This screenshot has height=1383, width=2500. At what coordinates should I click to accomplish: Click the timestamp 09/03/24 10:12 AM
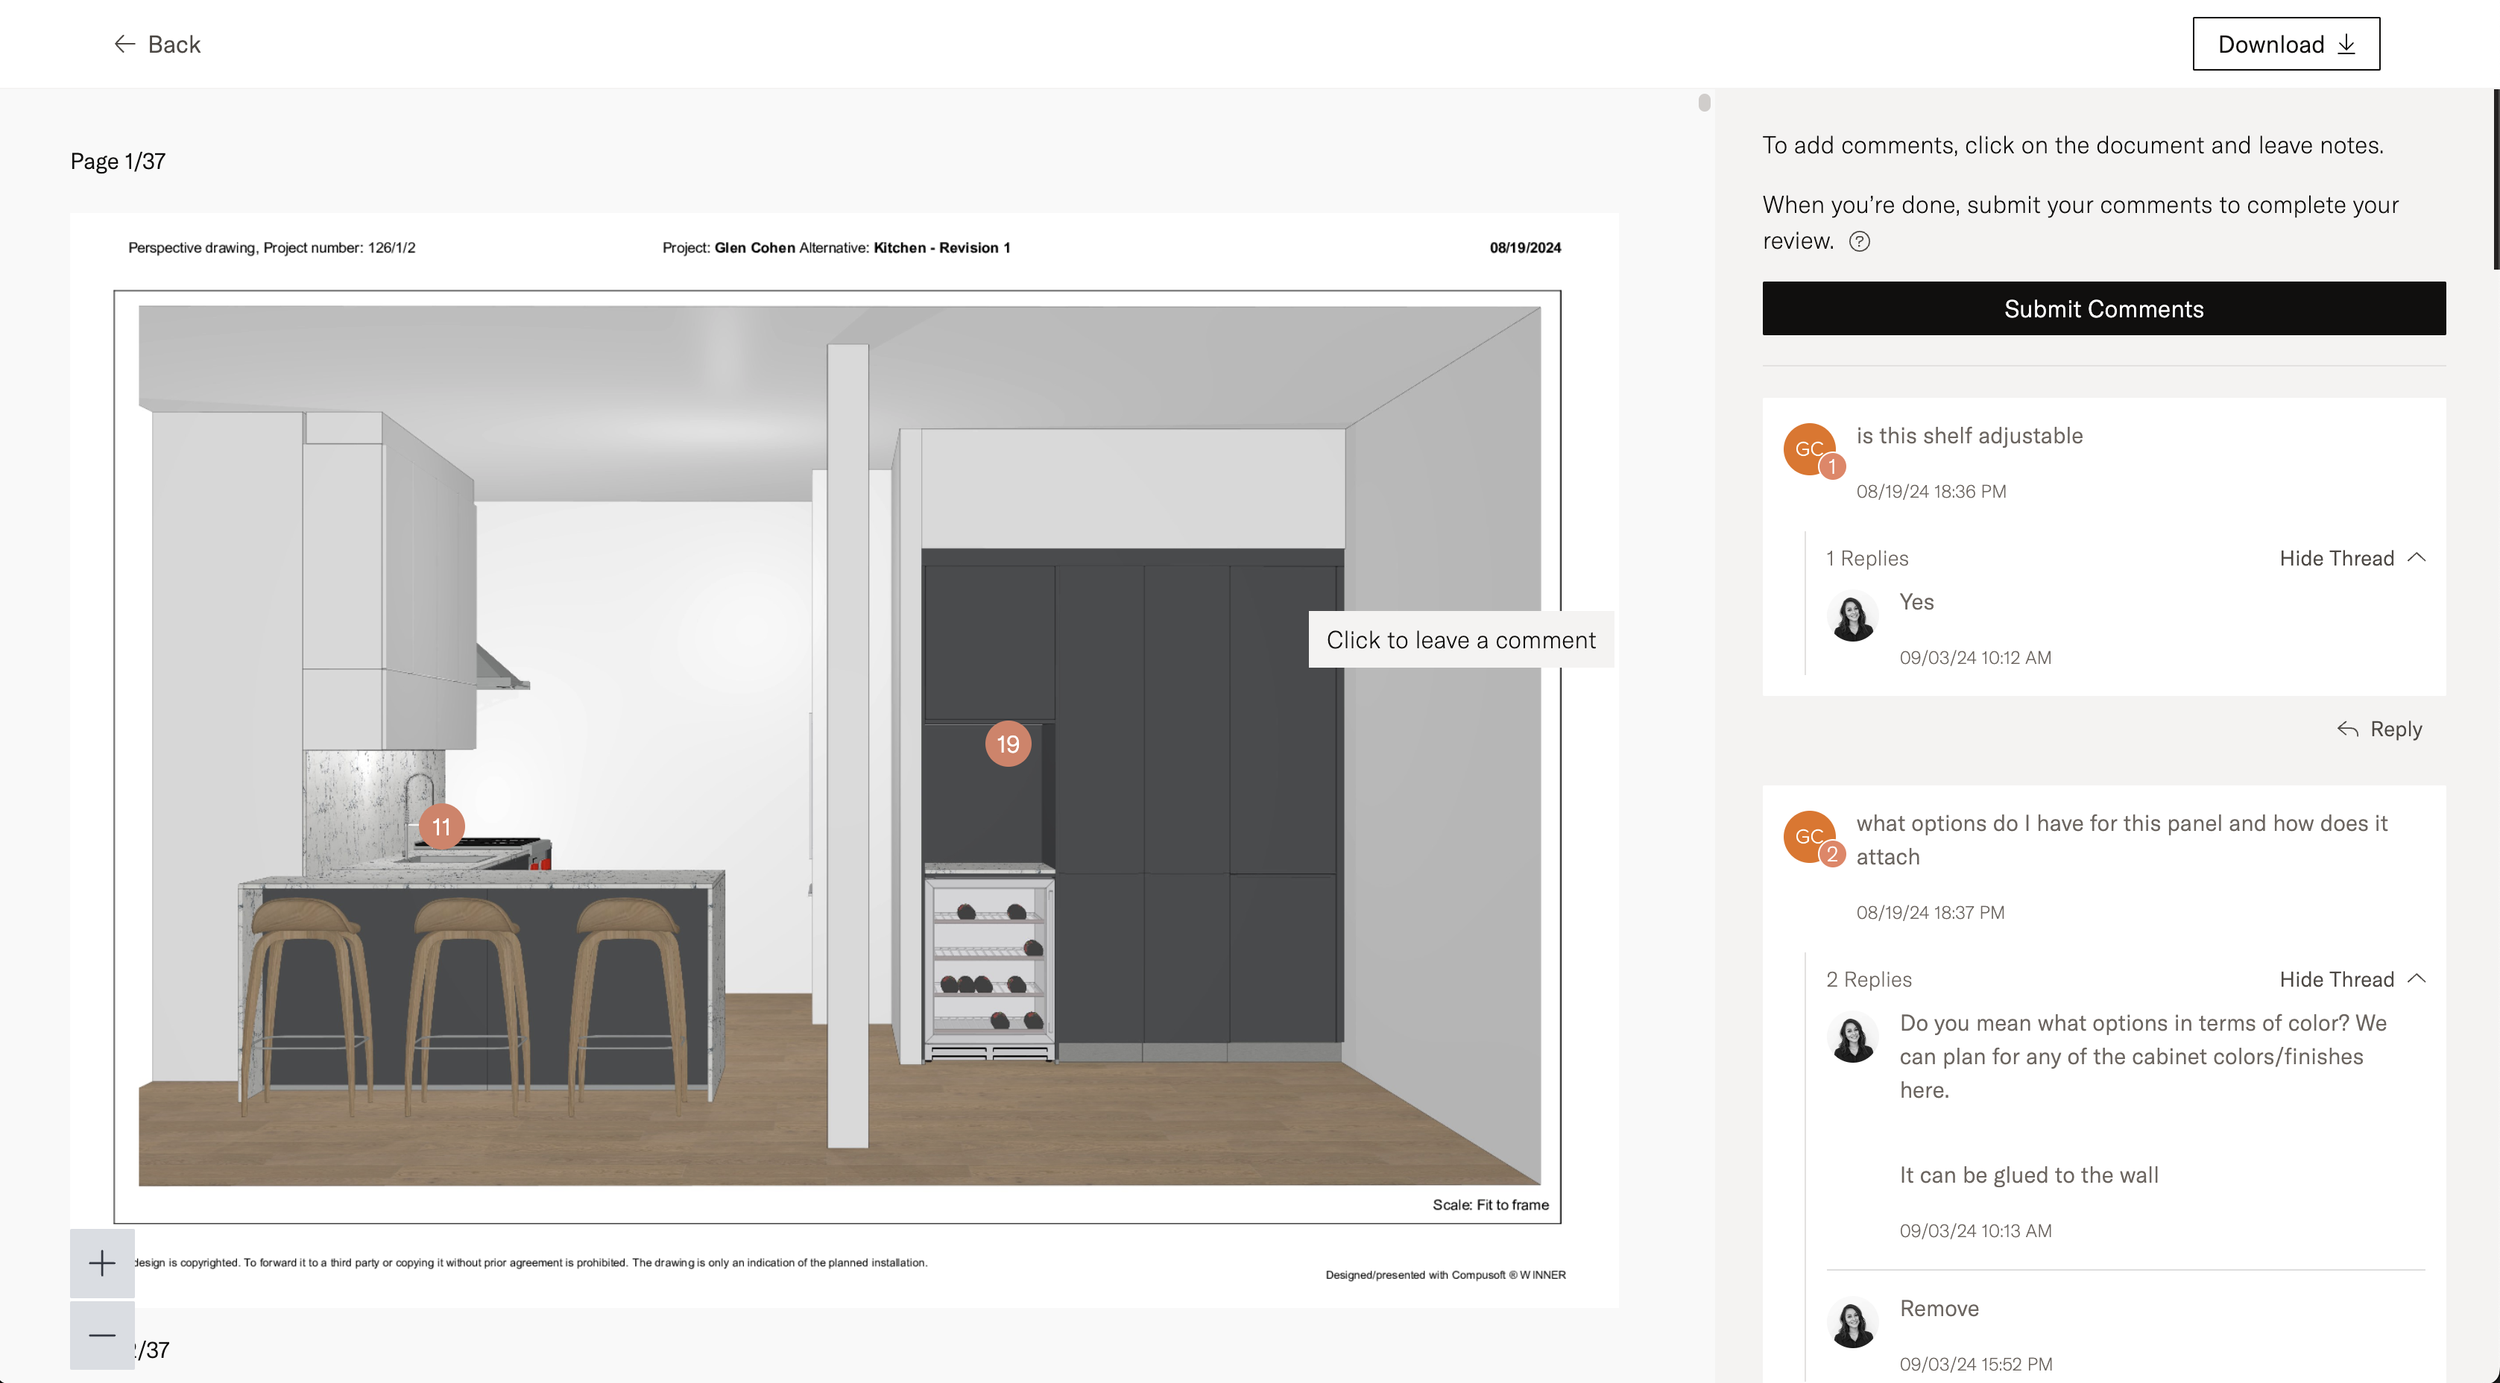[1975, 657]
